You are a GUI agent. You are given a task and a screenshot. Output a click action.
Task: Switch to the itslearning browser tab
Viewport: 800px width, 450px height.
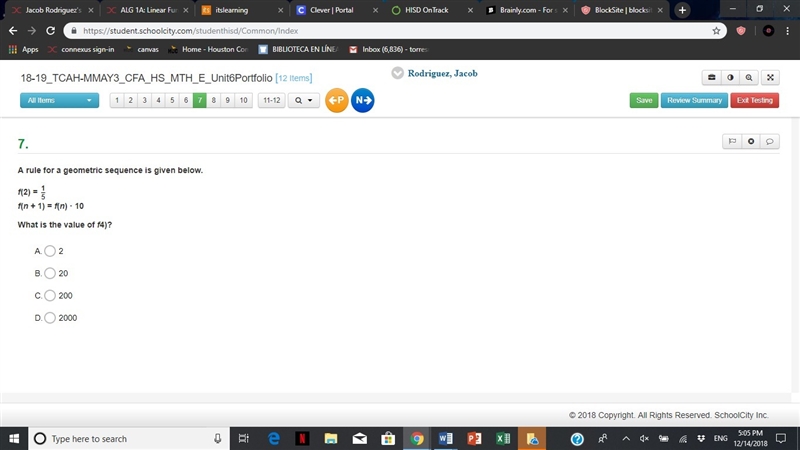point(242,10)
